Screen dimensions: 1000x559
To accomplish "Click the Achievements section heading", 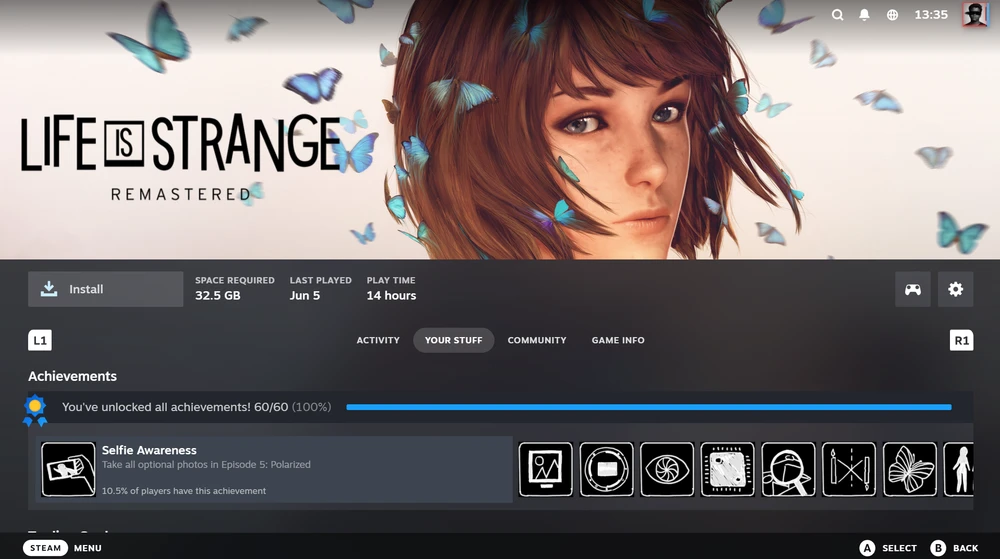I will pyautogui.click(x=72, y=376).
